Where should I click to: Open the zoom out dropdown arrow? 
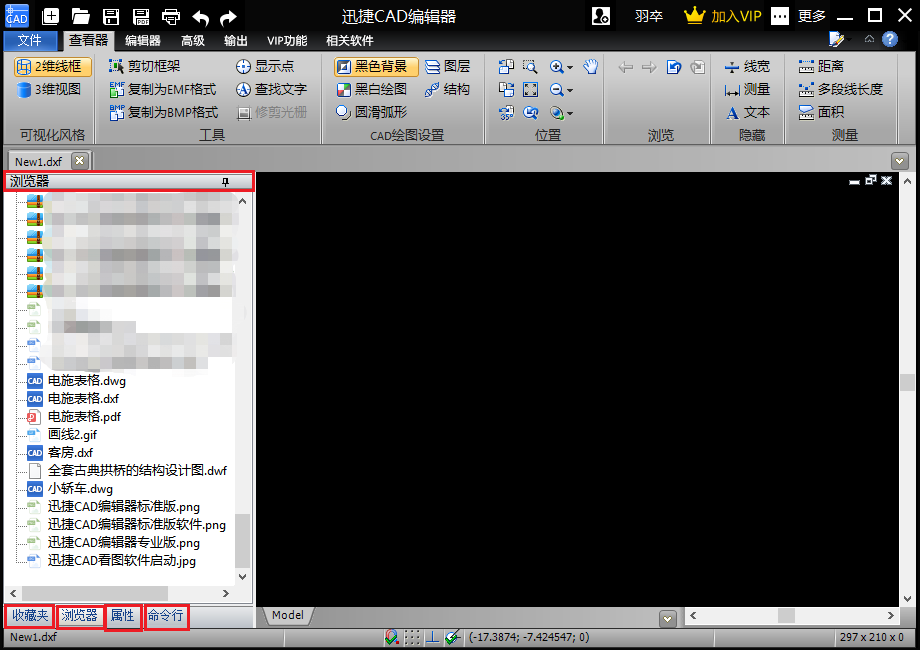coord(570,91)
